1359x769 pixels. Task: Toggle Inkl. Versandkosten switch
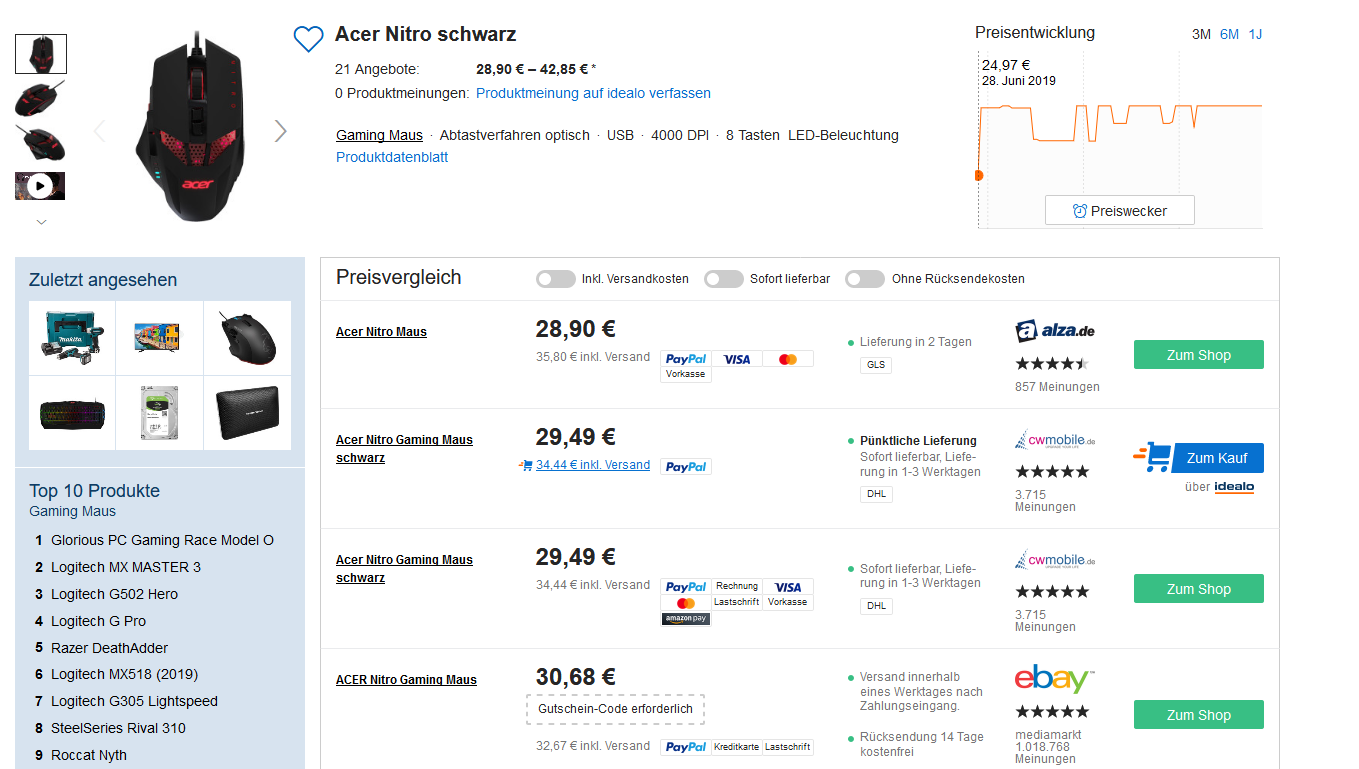[x=555, y=279]
